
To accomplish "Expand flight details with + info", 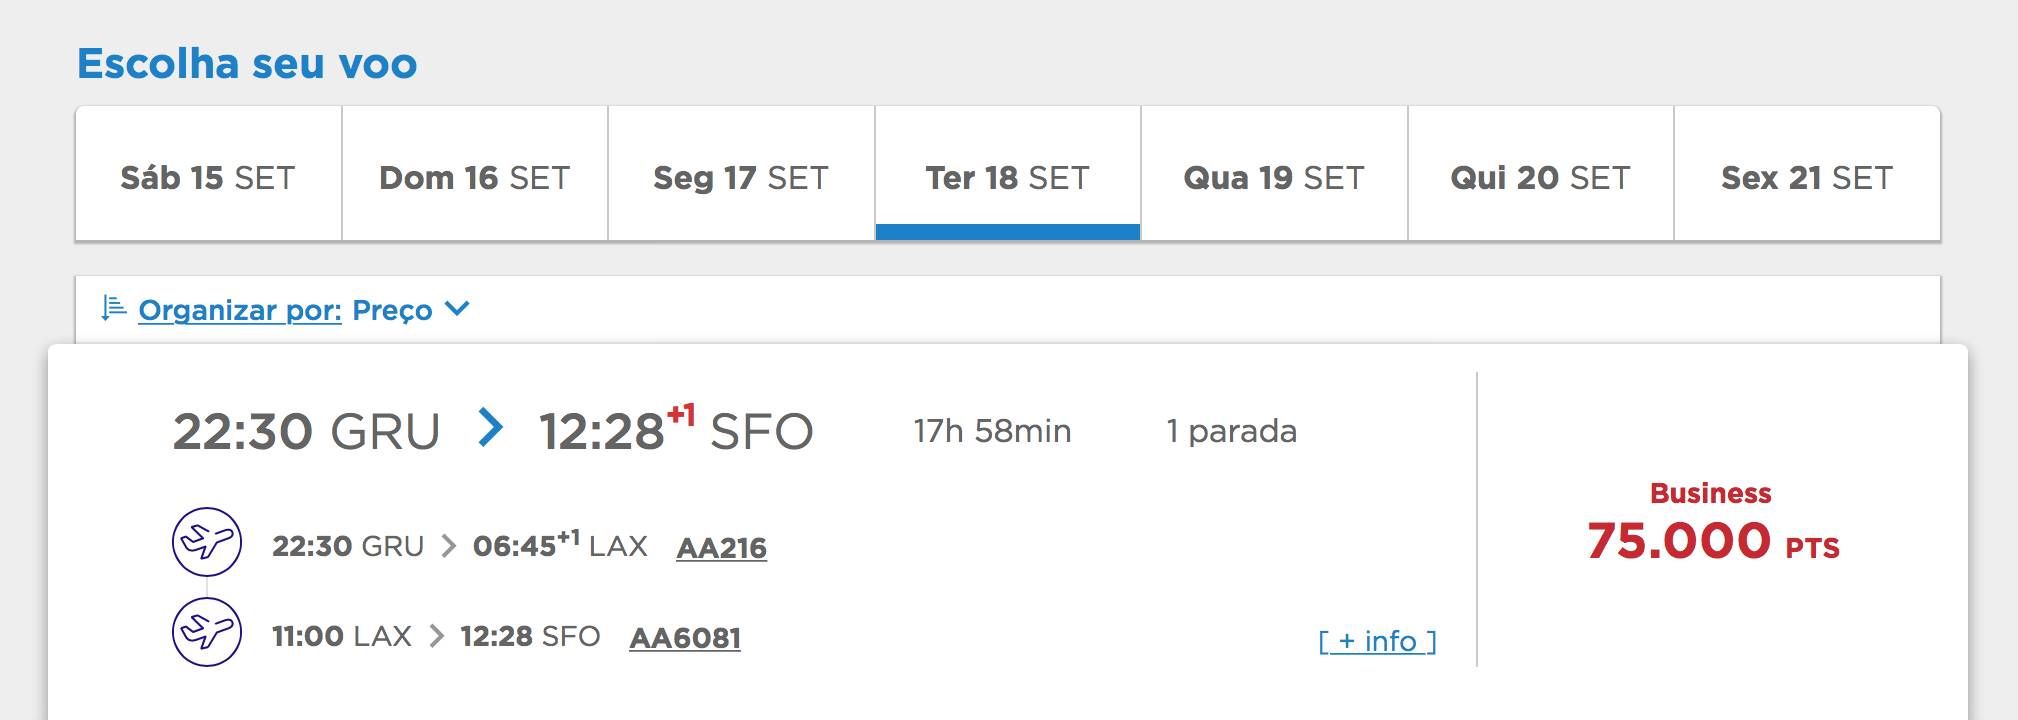I will 1377,640.
